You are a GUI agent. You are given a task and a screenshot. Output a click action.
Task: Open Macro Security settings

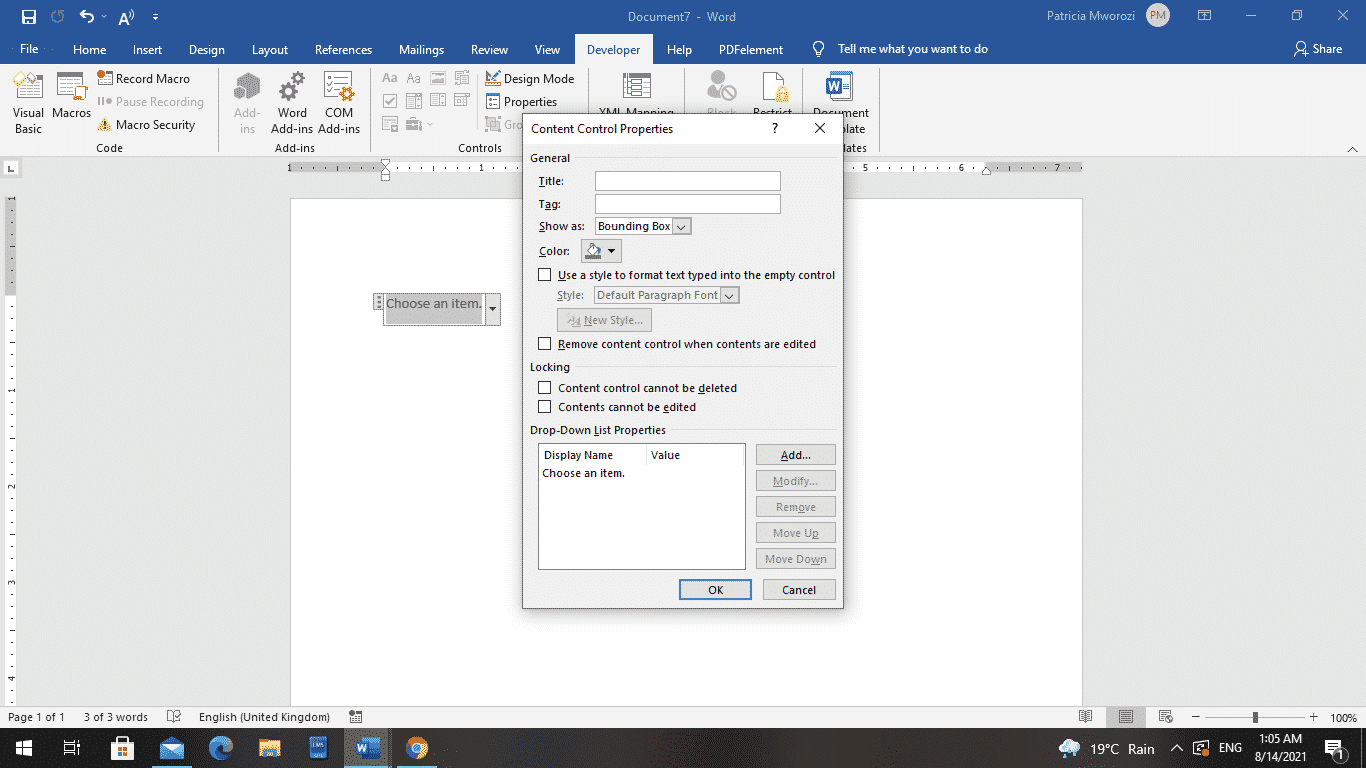tap(150, 124)
